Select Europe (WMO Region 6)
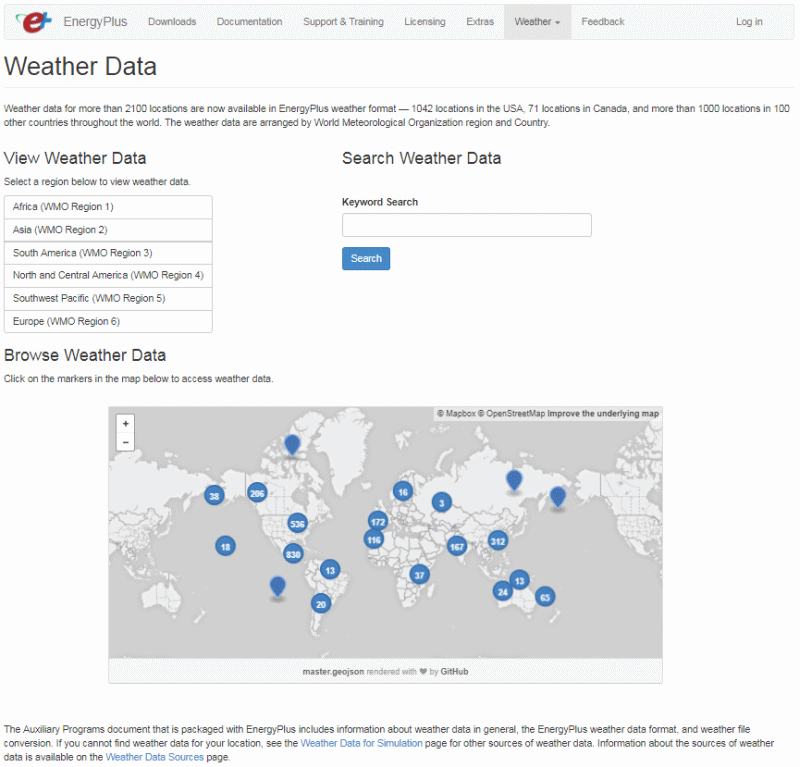 108,320
